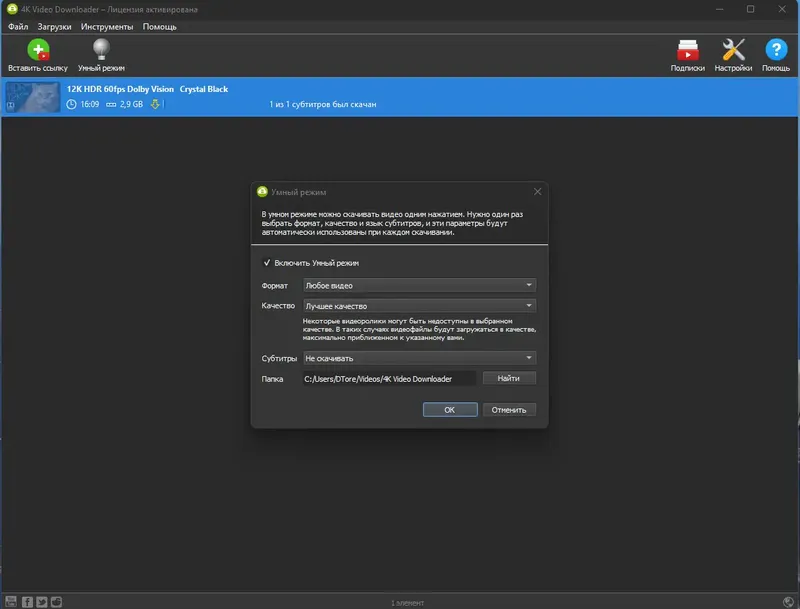Expand the Формат dropdown showing Любое видео
The image size is (800, 609).
click(419, 285)
